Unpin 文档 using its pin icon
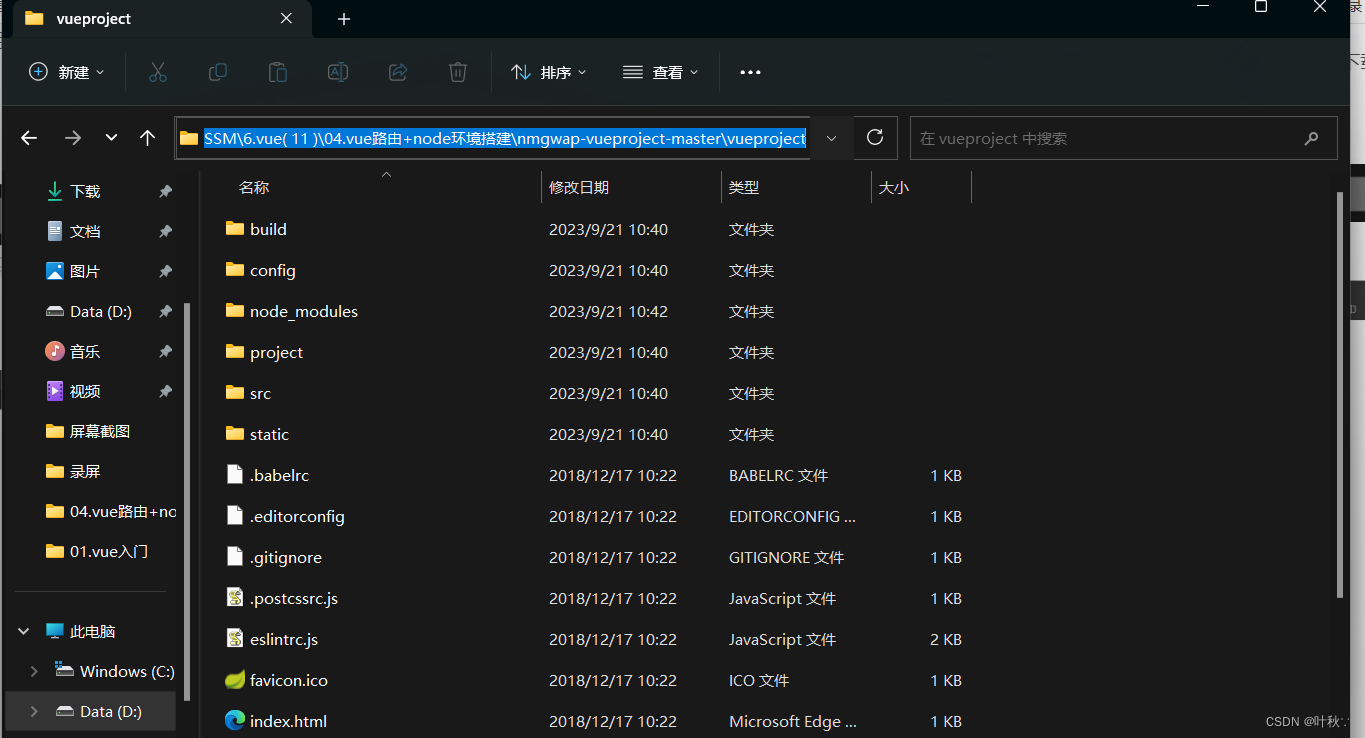This screenshot has width=1365, height=738. pos(166,231)
